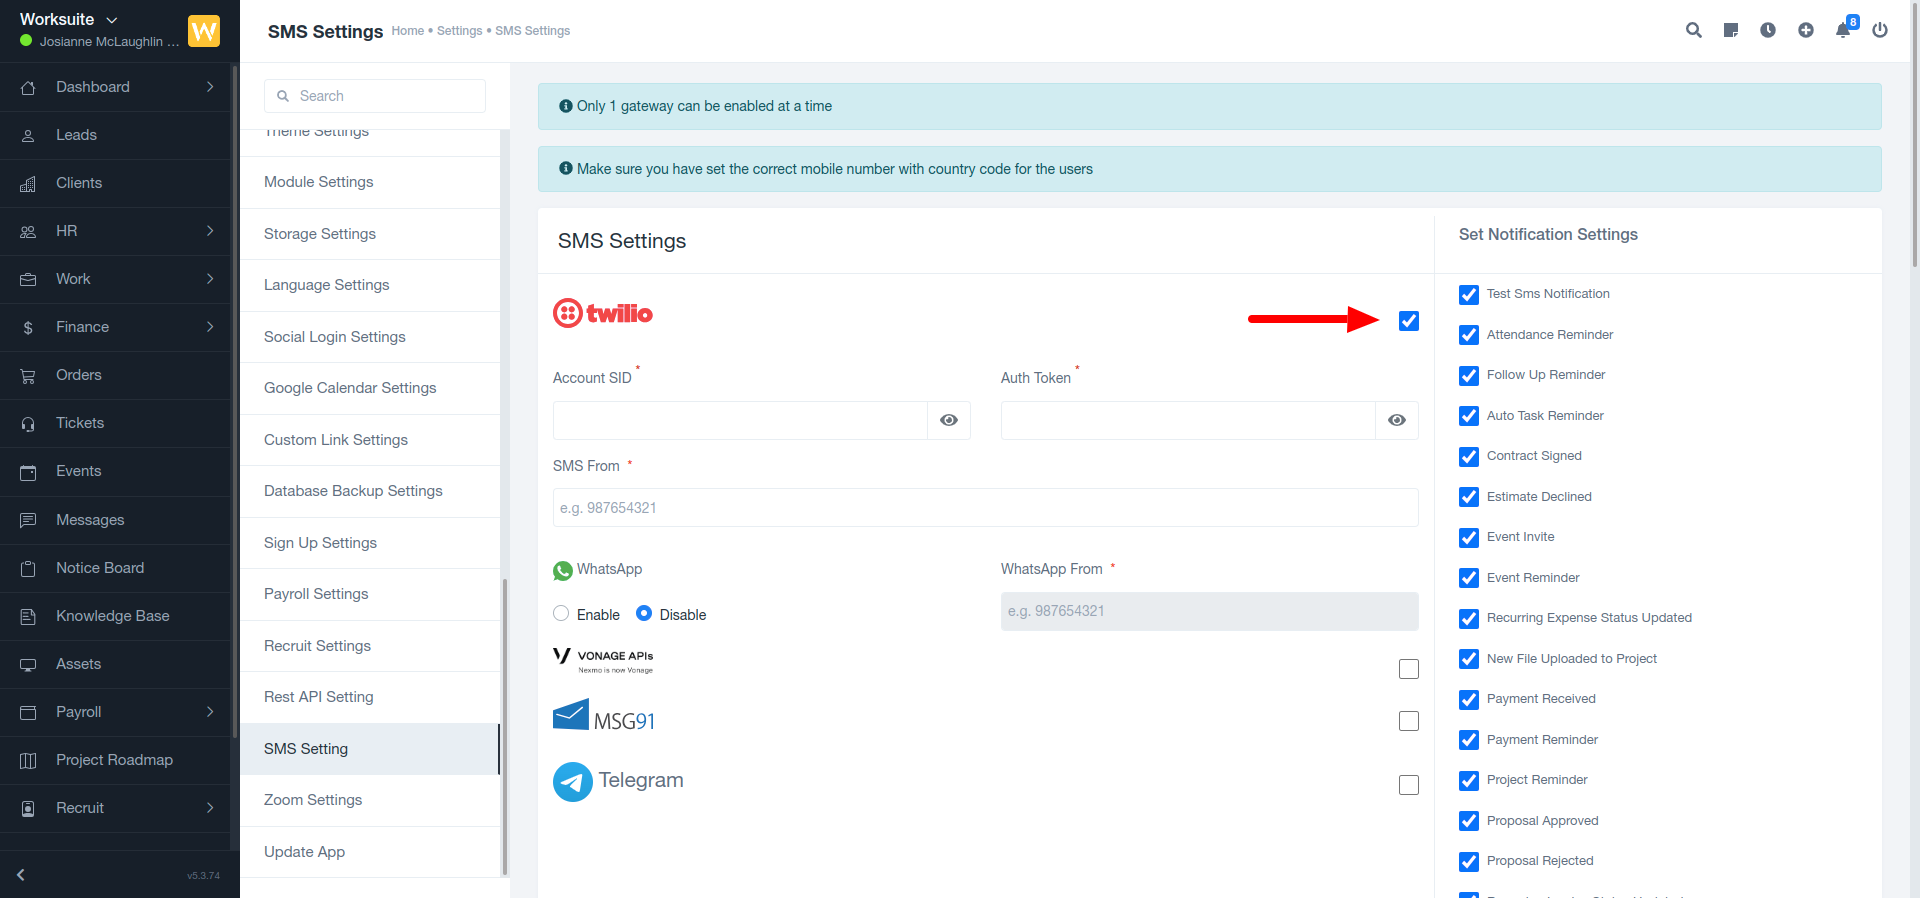Viewport: 1920px width, 898px height.
Task: Expand the Dashboard menu chevron
Action: pyautogui.click(x=210, y=87)
